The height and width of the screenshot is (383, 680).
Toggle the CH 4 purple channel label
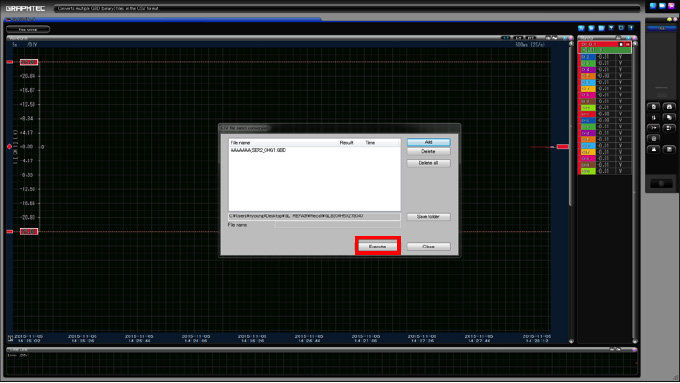588,69
